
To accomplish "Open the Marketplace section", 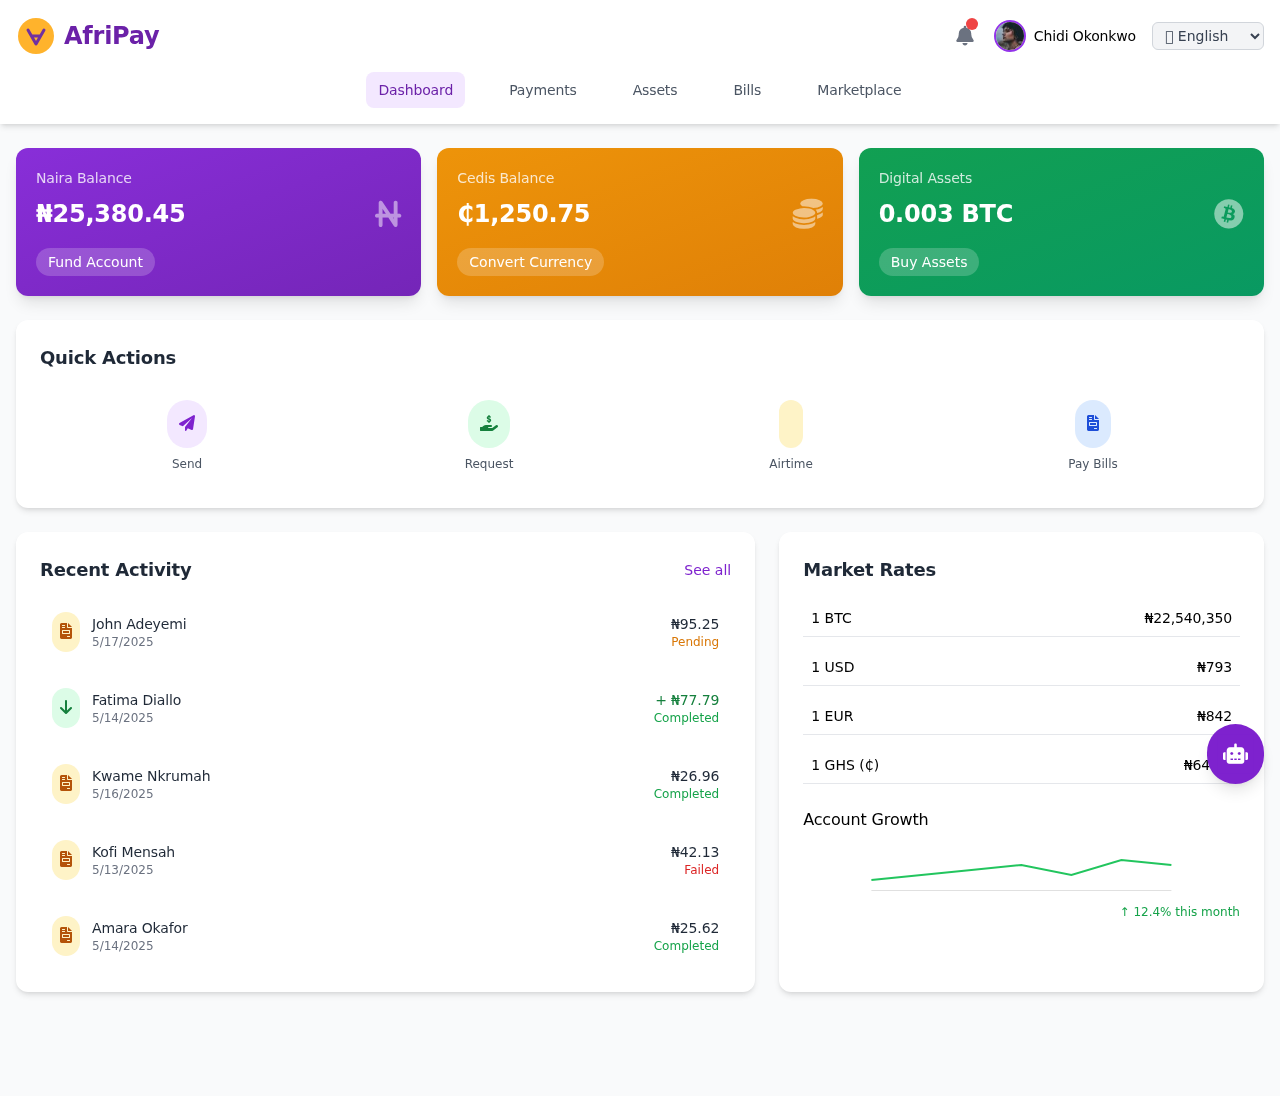I will [858, 90].
